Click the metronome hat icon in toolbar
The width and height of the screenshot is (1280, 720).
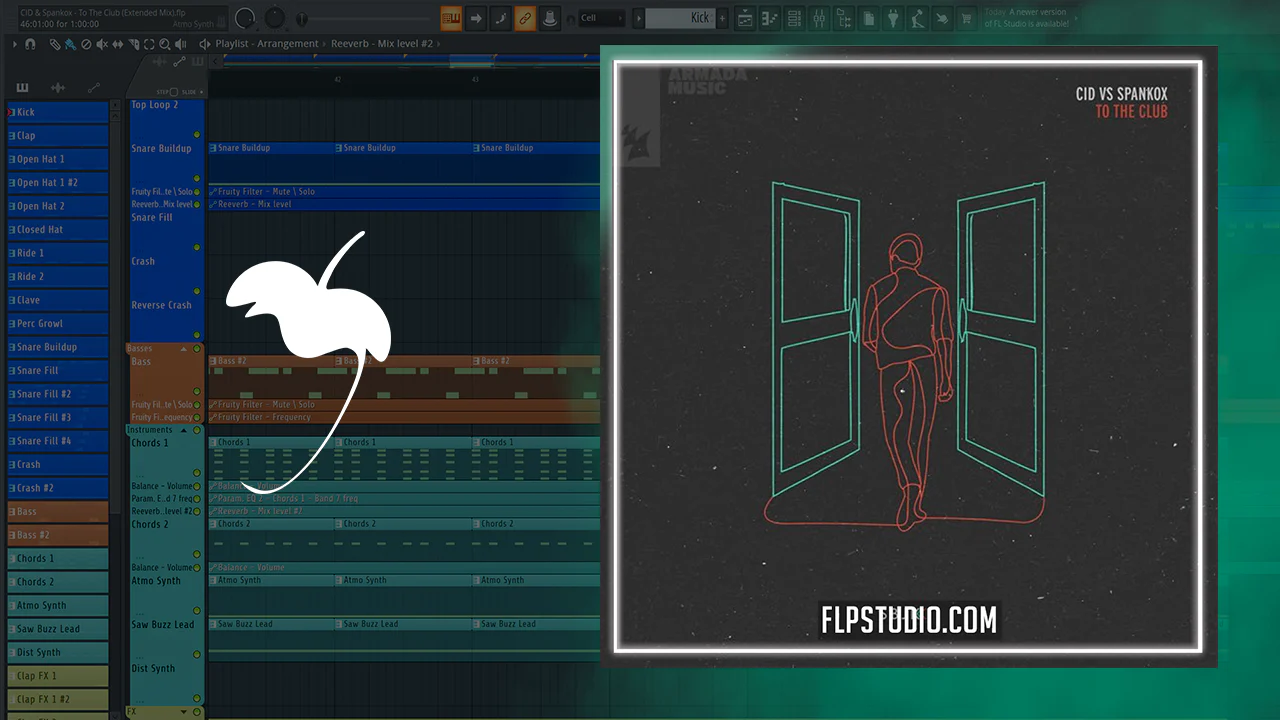point(549,18)
